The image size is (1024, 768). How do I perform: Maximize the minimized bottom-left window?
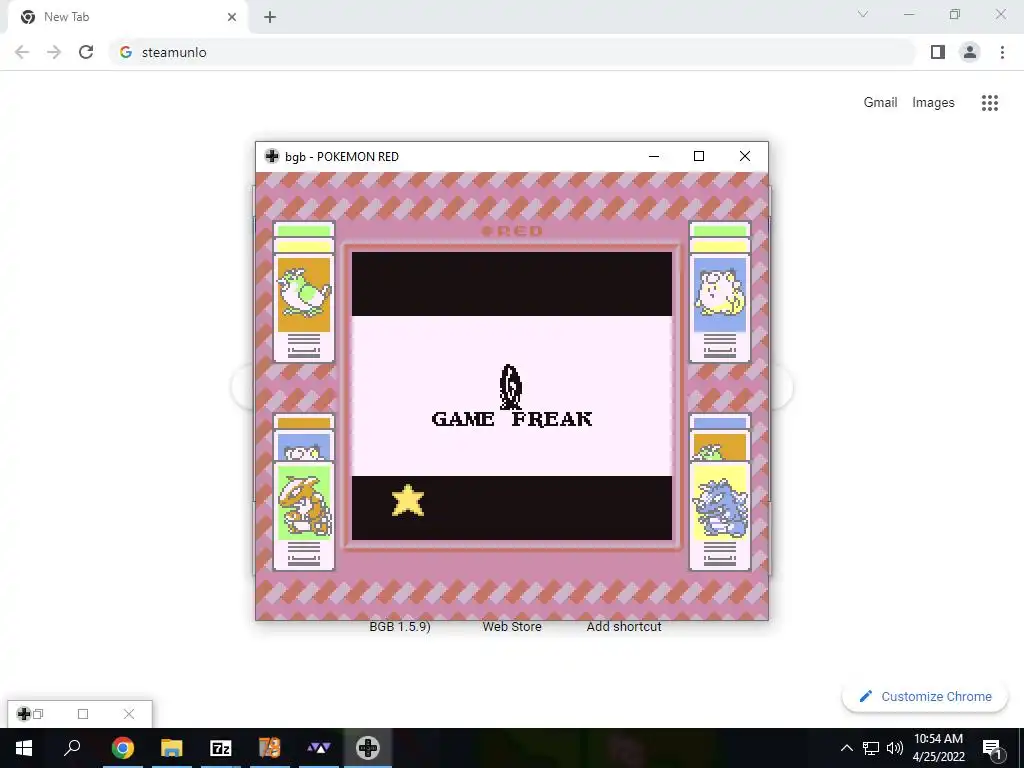(x=83, y=714)
